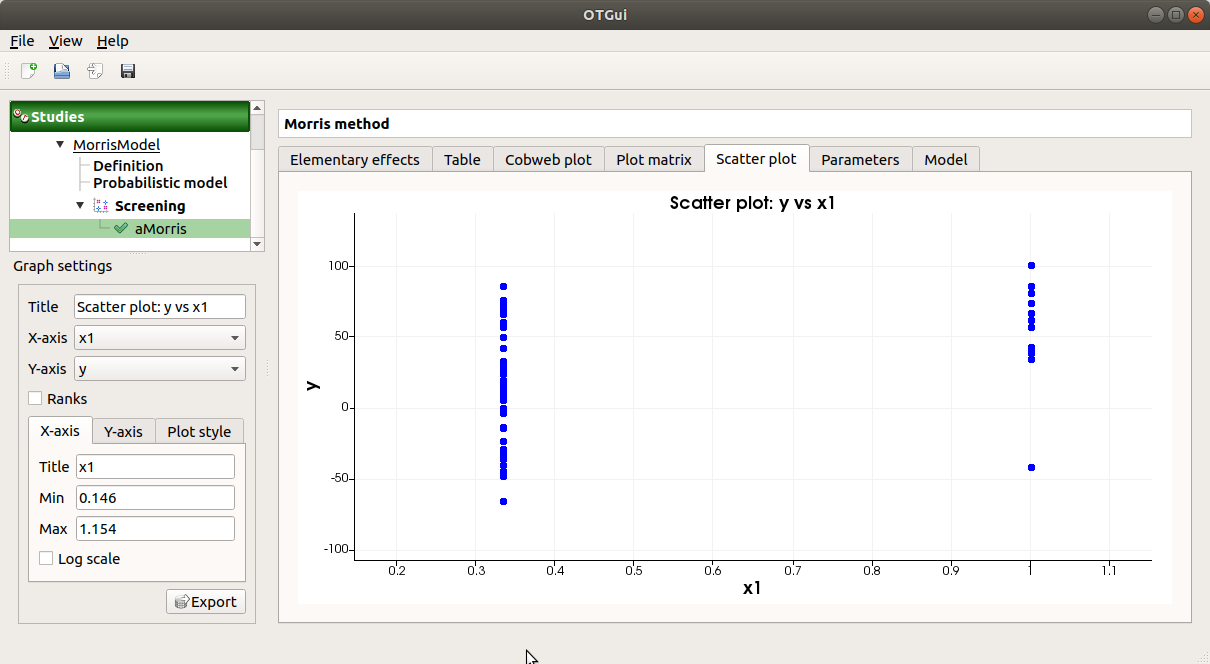Click the Open study toolbar icon
Screen dimensions: 1210x664
pyautogui.click(x=62, y=71)
